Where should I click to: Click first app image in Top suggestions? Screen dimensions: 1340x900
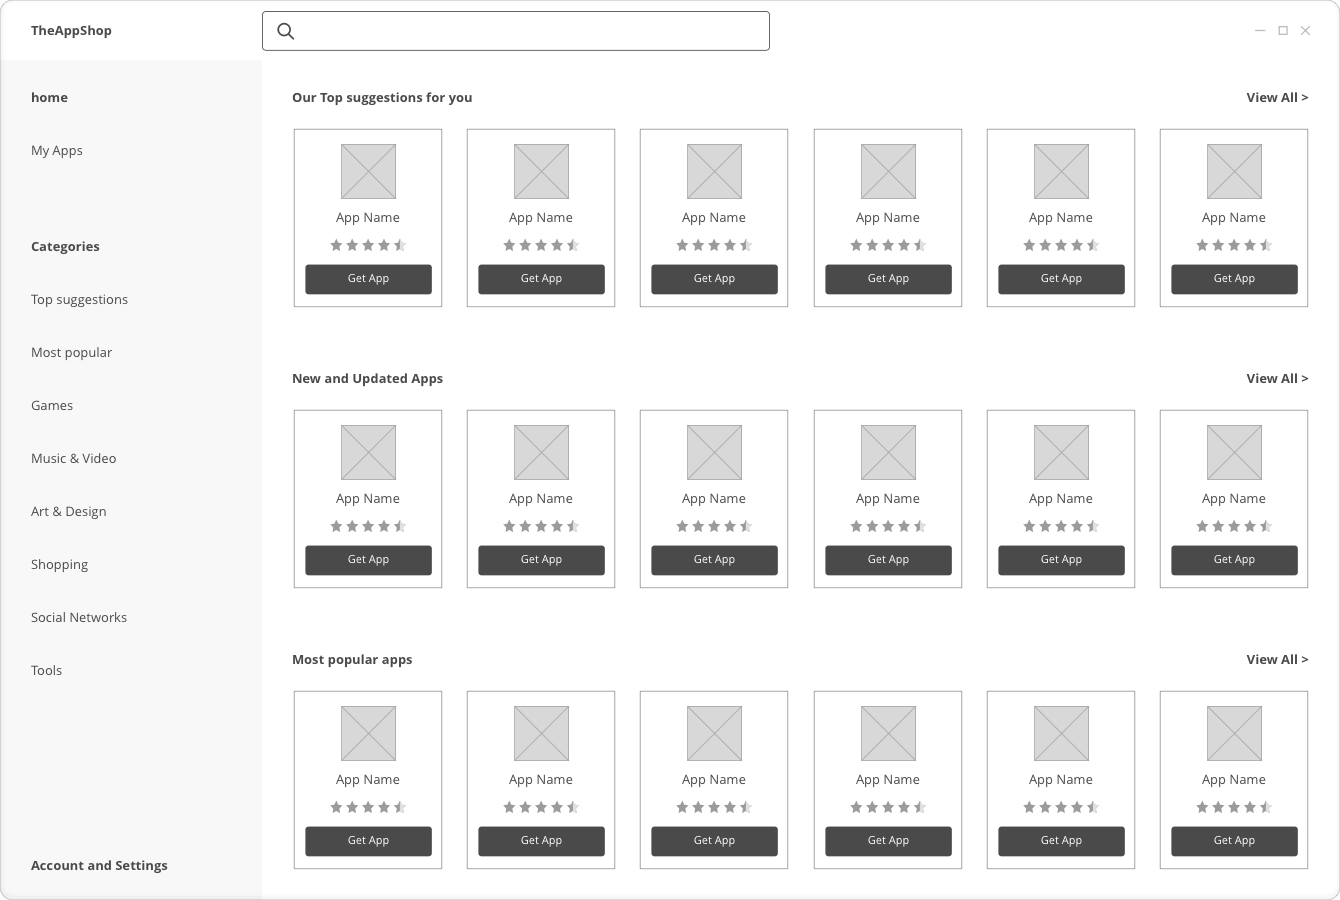[368, 171]
